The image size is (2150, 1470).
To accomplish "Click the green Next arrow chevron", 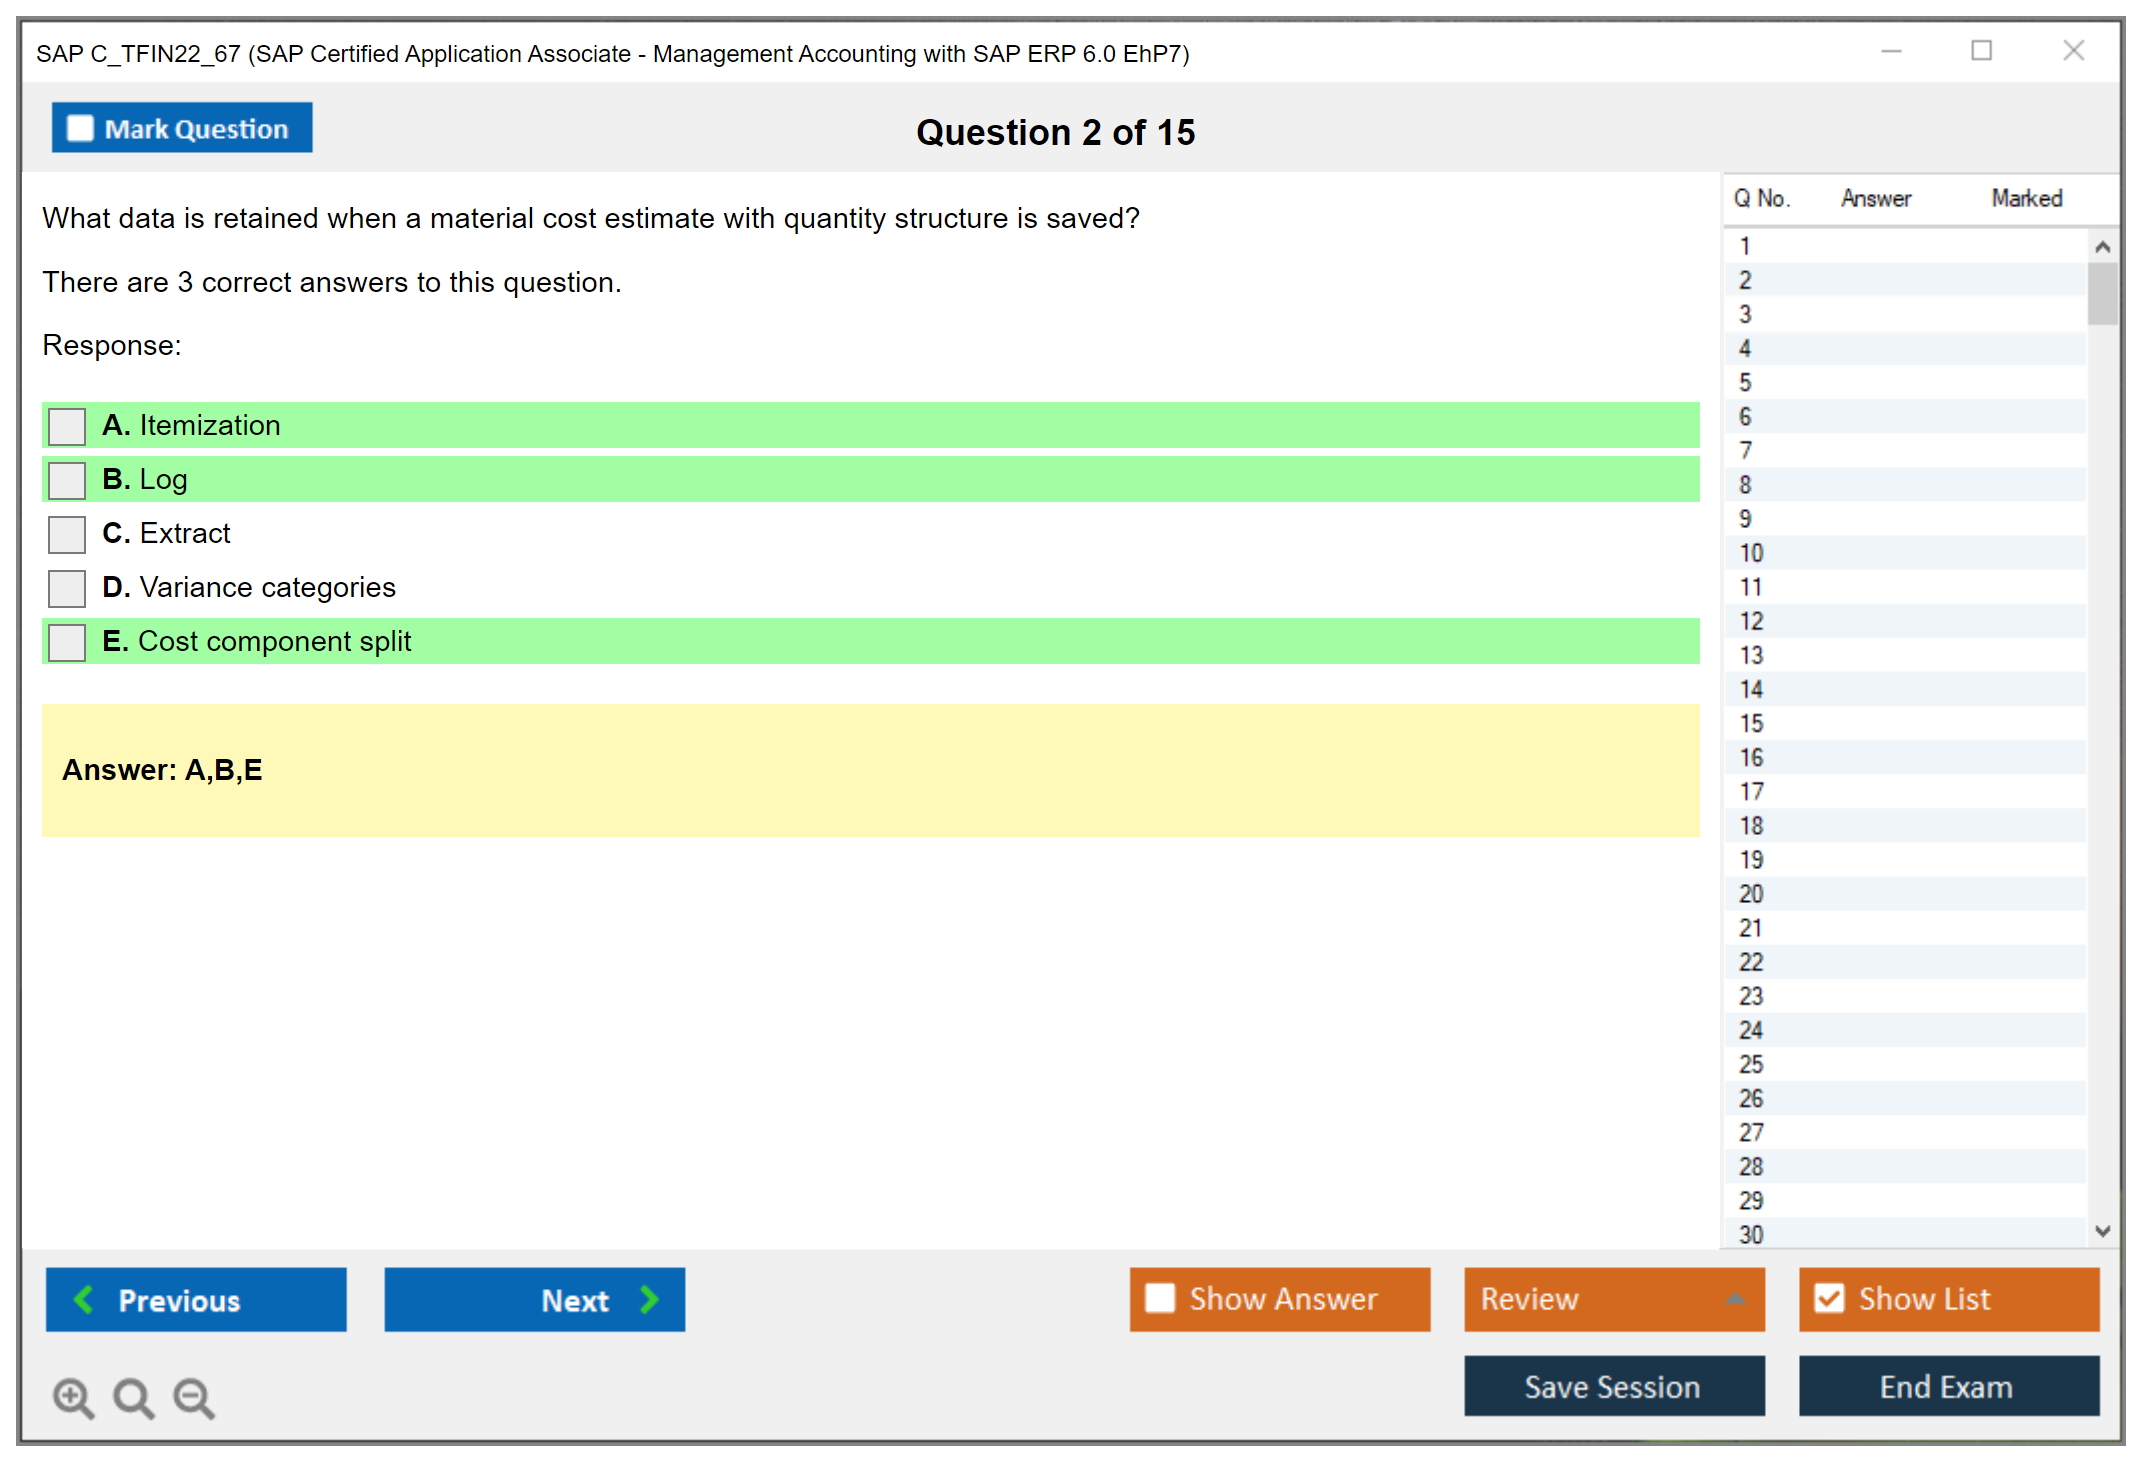I will pyautogui.click(x=649, y=1299).
